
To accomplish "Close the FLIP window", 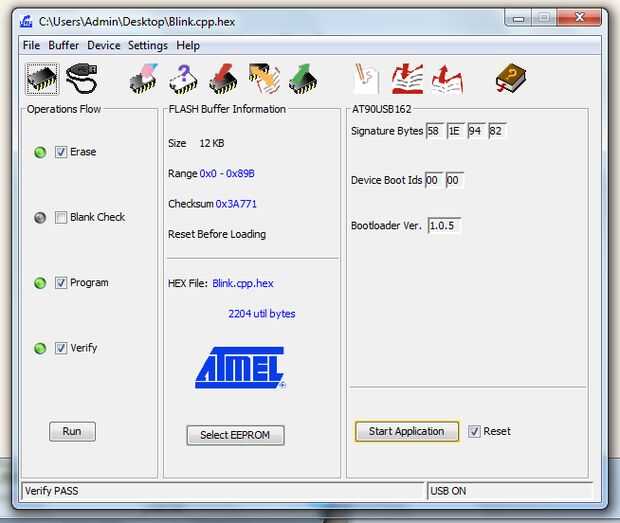I will point(579,18).
